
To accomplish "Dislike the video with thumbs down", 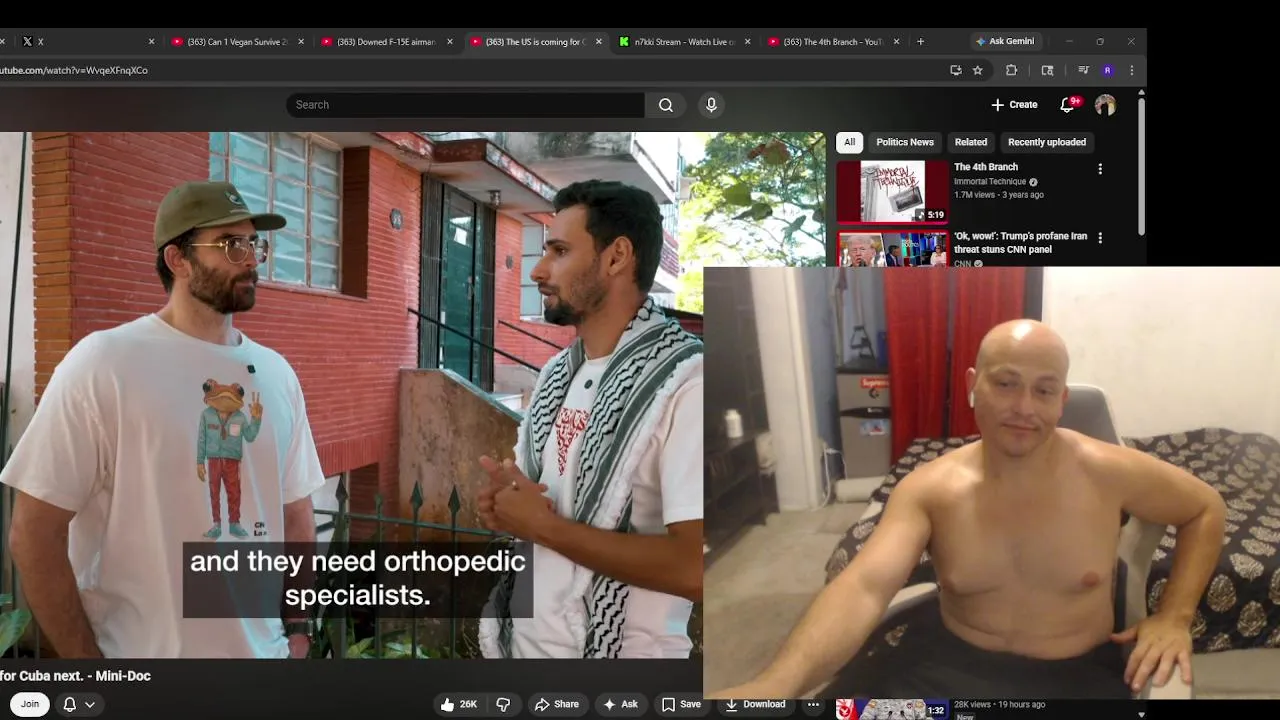I will click(503, 704).
